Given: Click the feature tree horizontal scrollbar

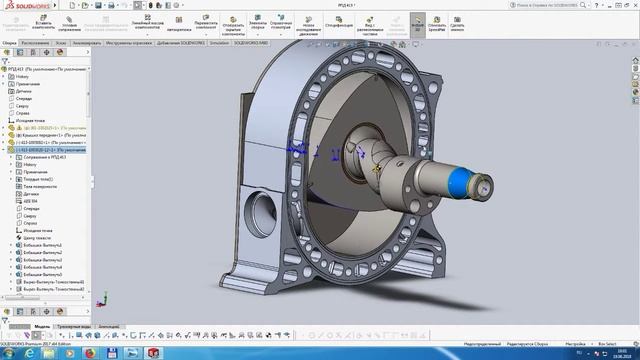Looking at the screenshot, I should (x=23, y=298).
